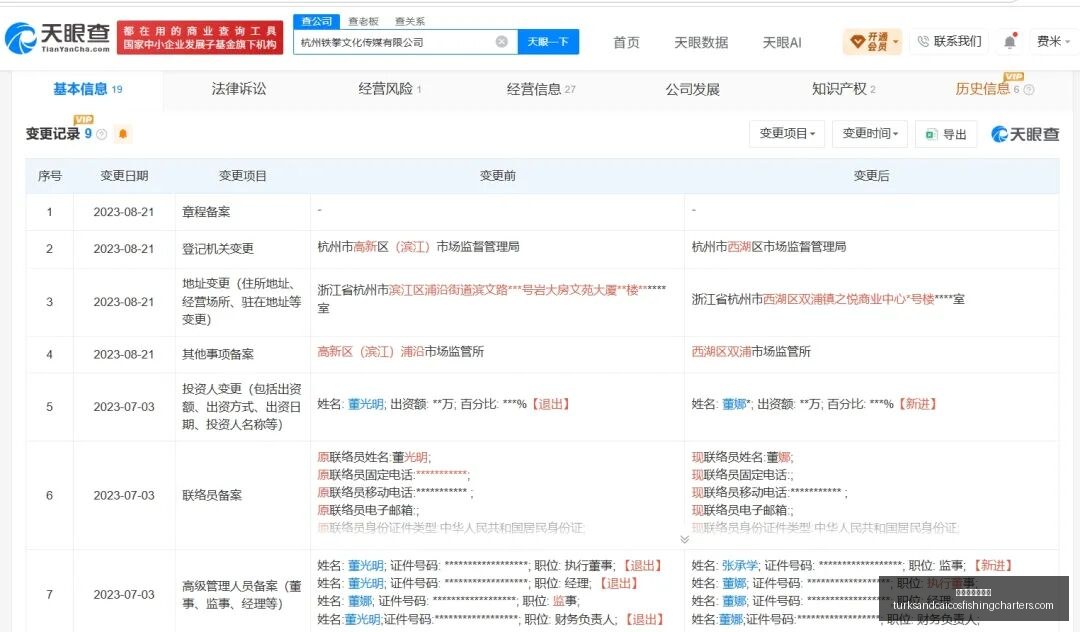The width and height of the screenshot is (1080, 632).
Task: Click 其他事项备案 in row 4
Action: pos(218,355)
